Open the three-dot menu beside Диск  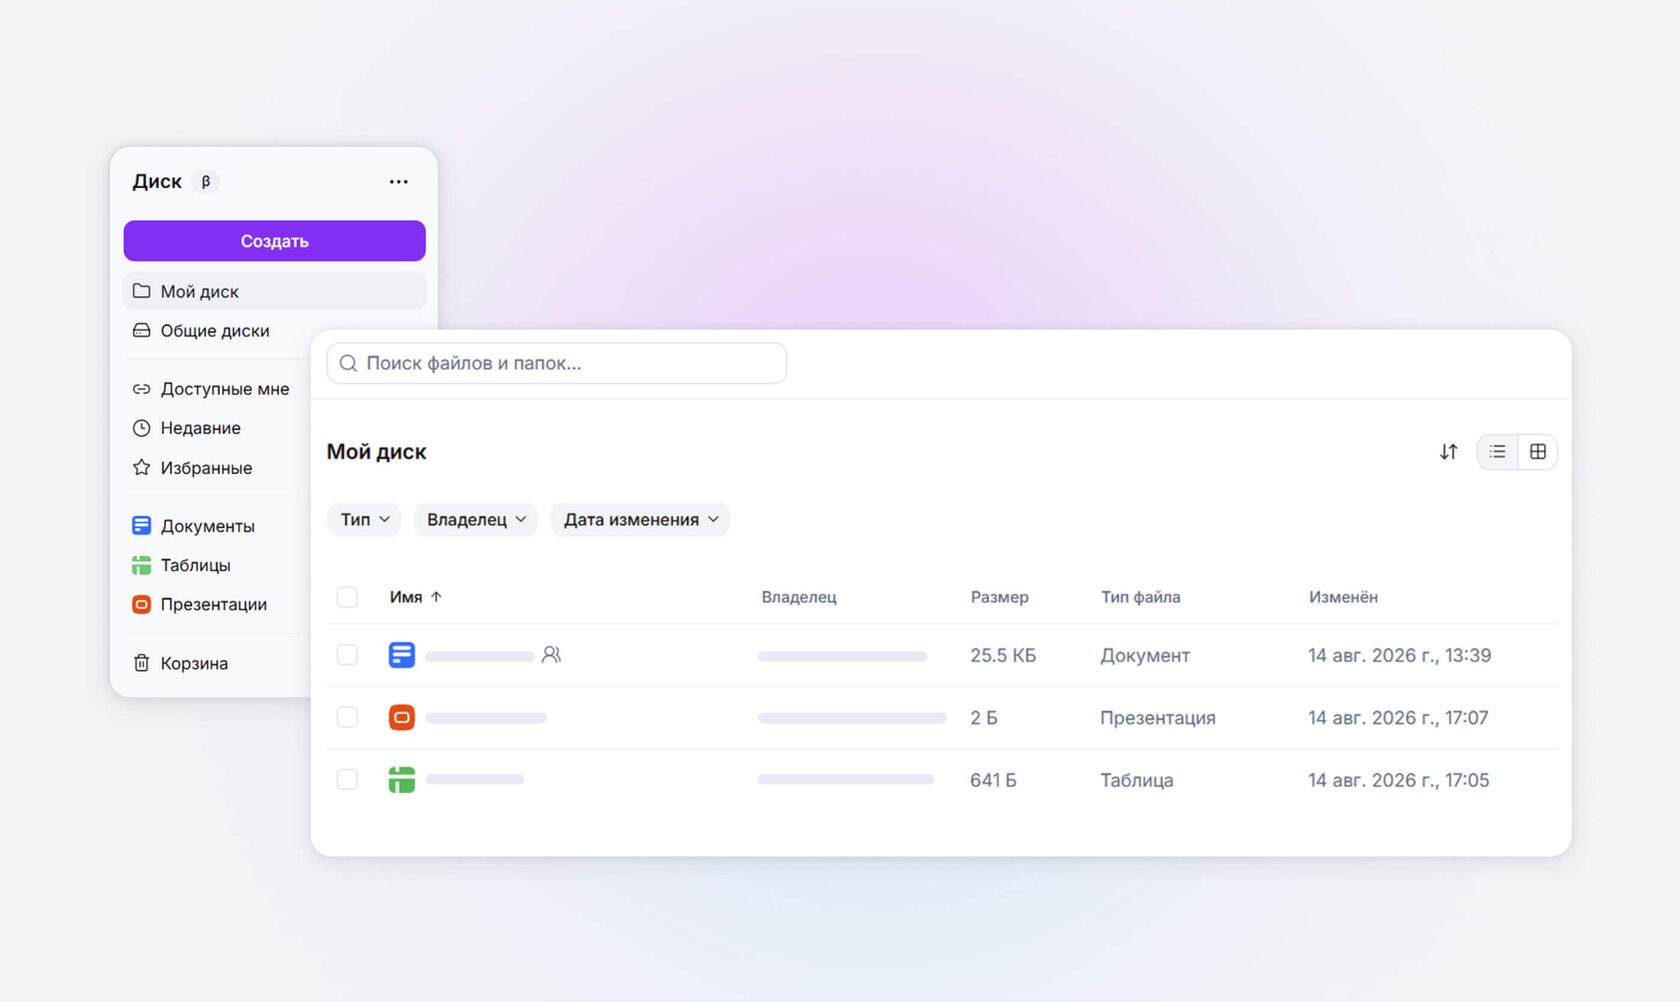[x=398, y=181]
